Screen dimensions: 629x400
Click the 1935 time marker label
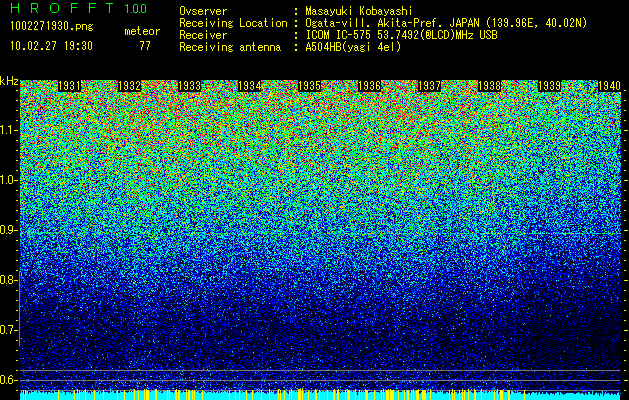click(x=309, y=86)
